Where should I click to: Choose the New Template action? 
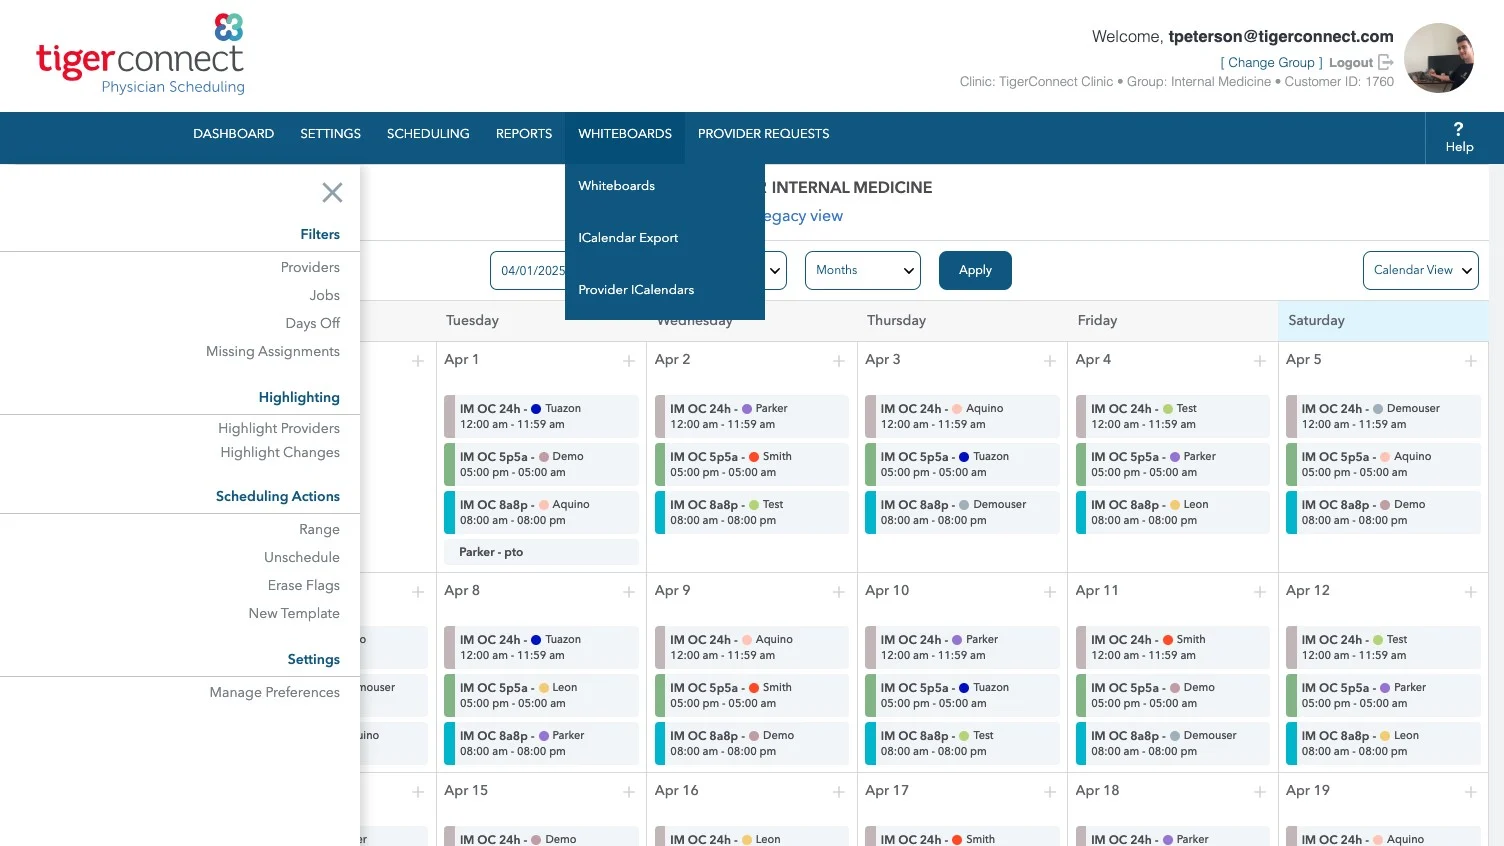[294, 613]
